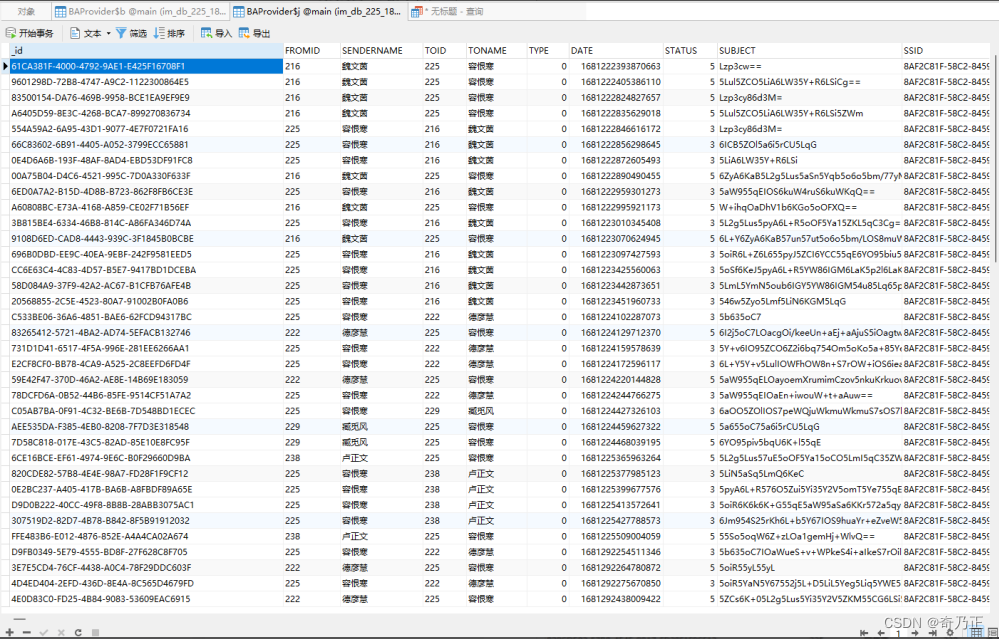Click the SUBJECT cell 5LiN5aSq5LmQ6KeC

809,473
